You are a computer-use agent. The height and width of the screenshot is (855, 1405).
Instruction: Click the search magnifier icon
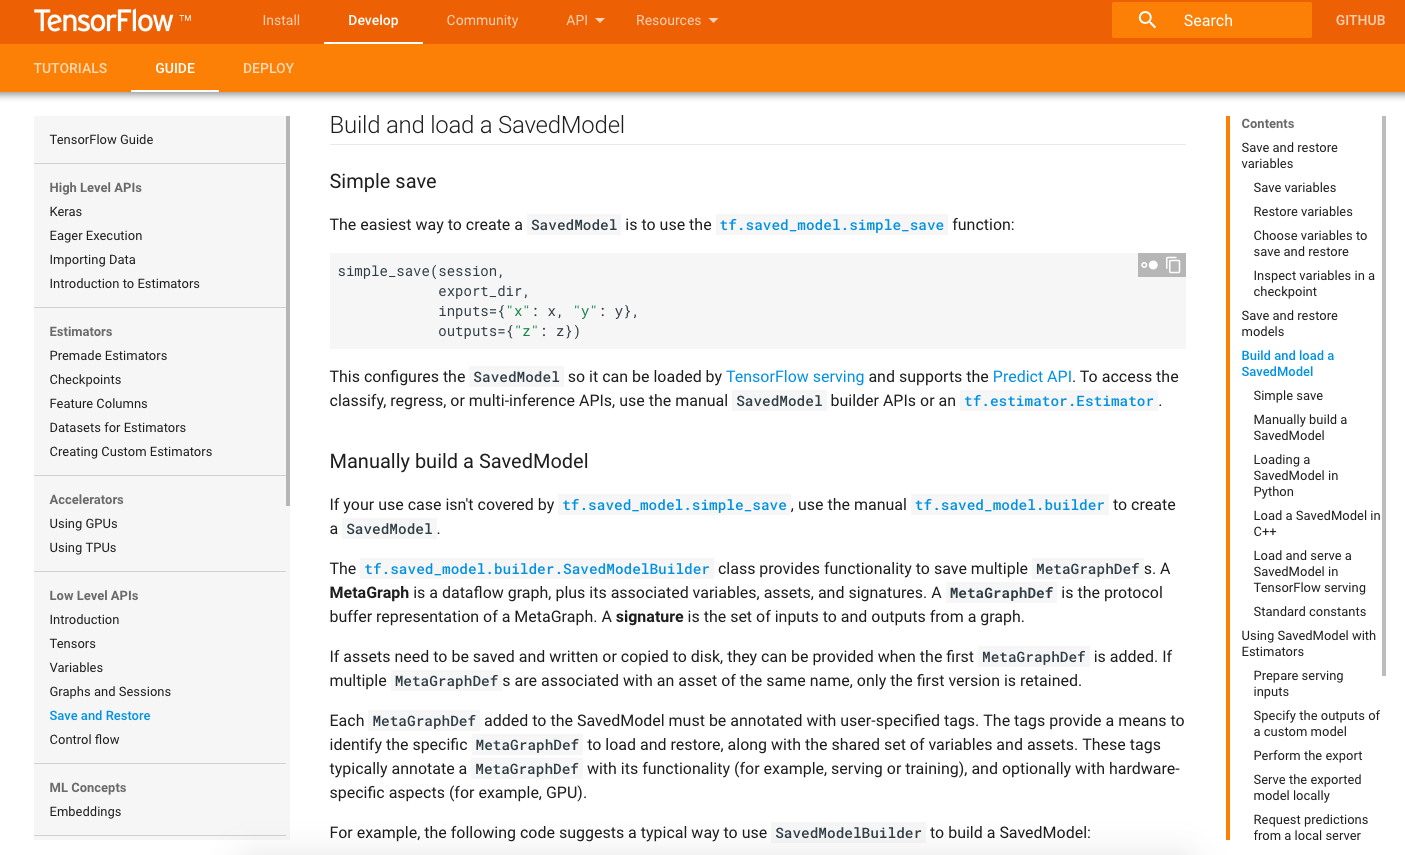(x=1147, y=20)
